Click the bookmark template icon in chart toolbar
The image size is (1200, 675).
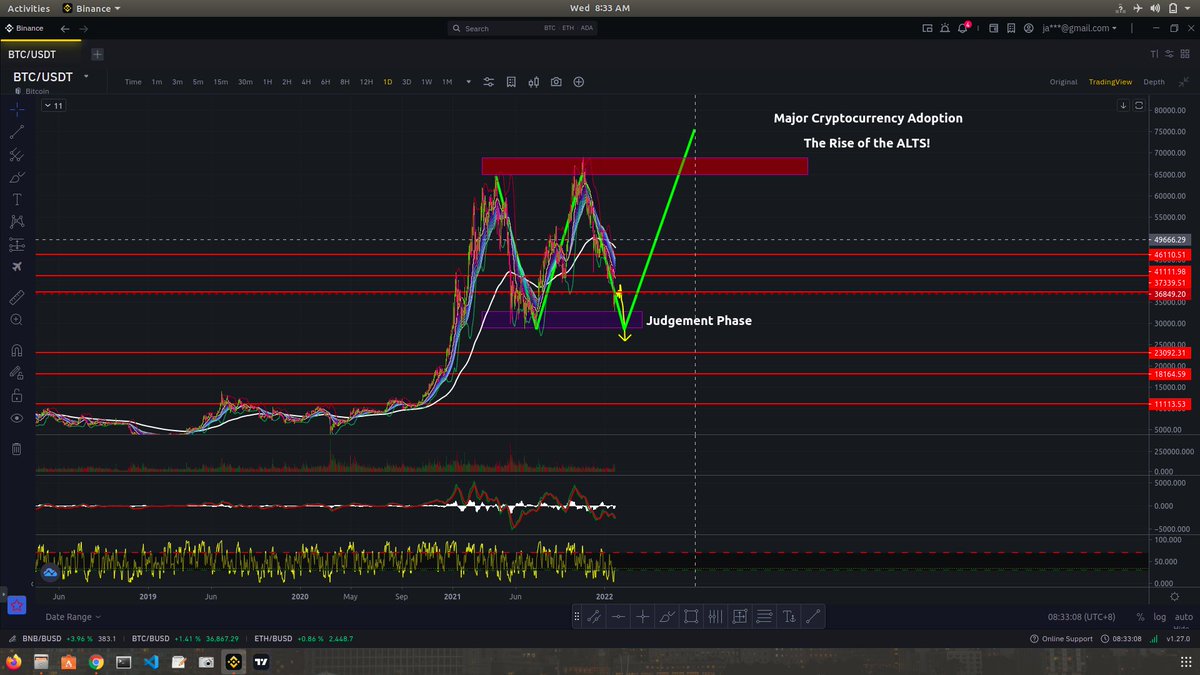click(x=511, y=82)
